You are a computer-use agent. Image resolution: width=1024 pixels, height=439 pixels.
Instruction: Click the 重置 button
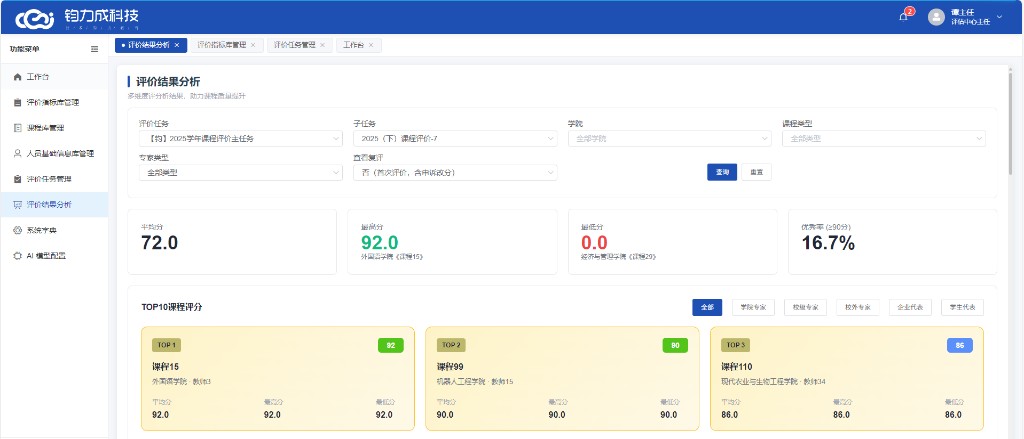coord(756,172)
